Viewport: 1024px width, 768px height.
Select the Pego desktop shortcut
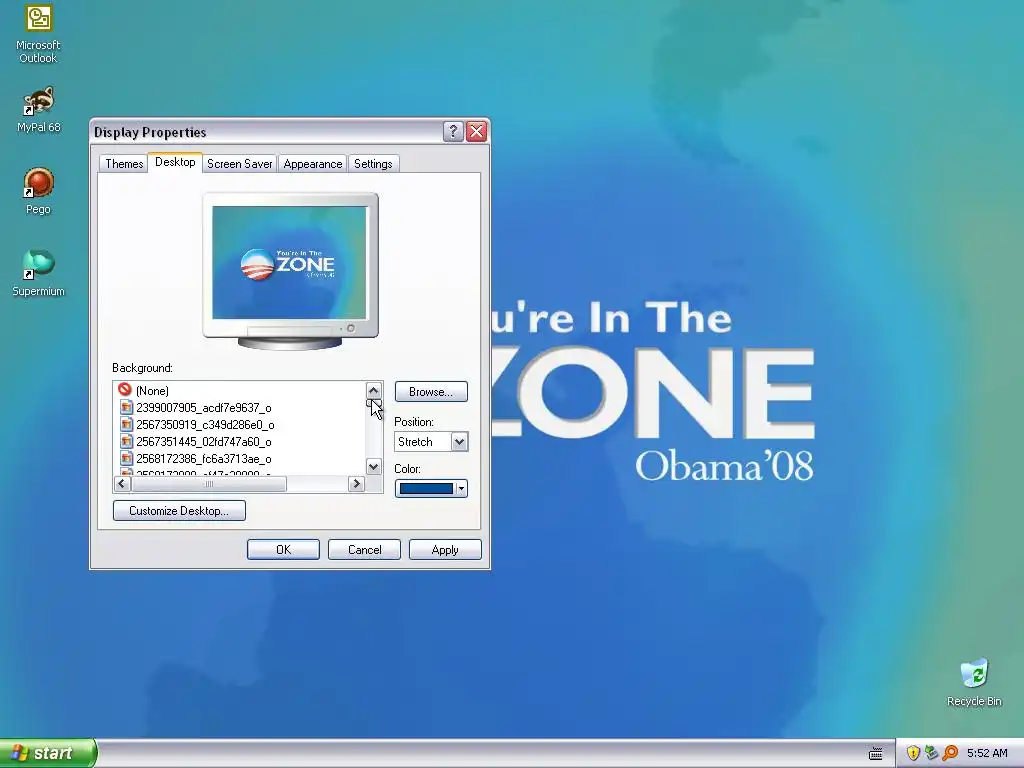38,191
